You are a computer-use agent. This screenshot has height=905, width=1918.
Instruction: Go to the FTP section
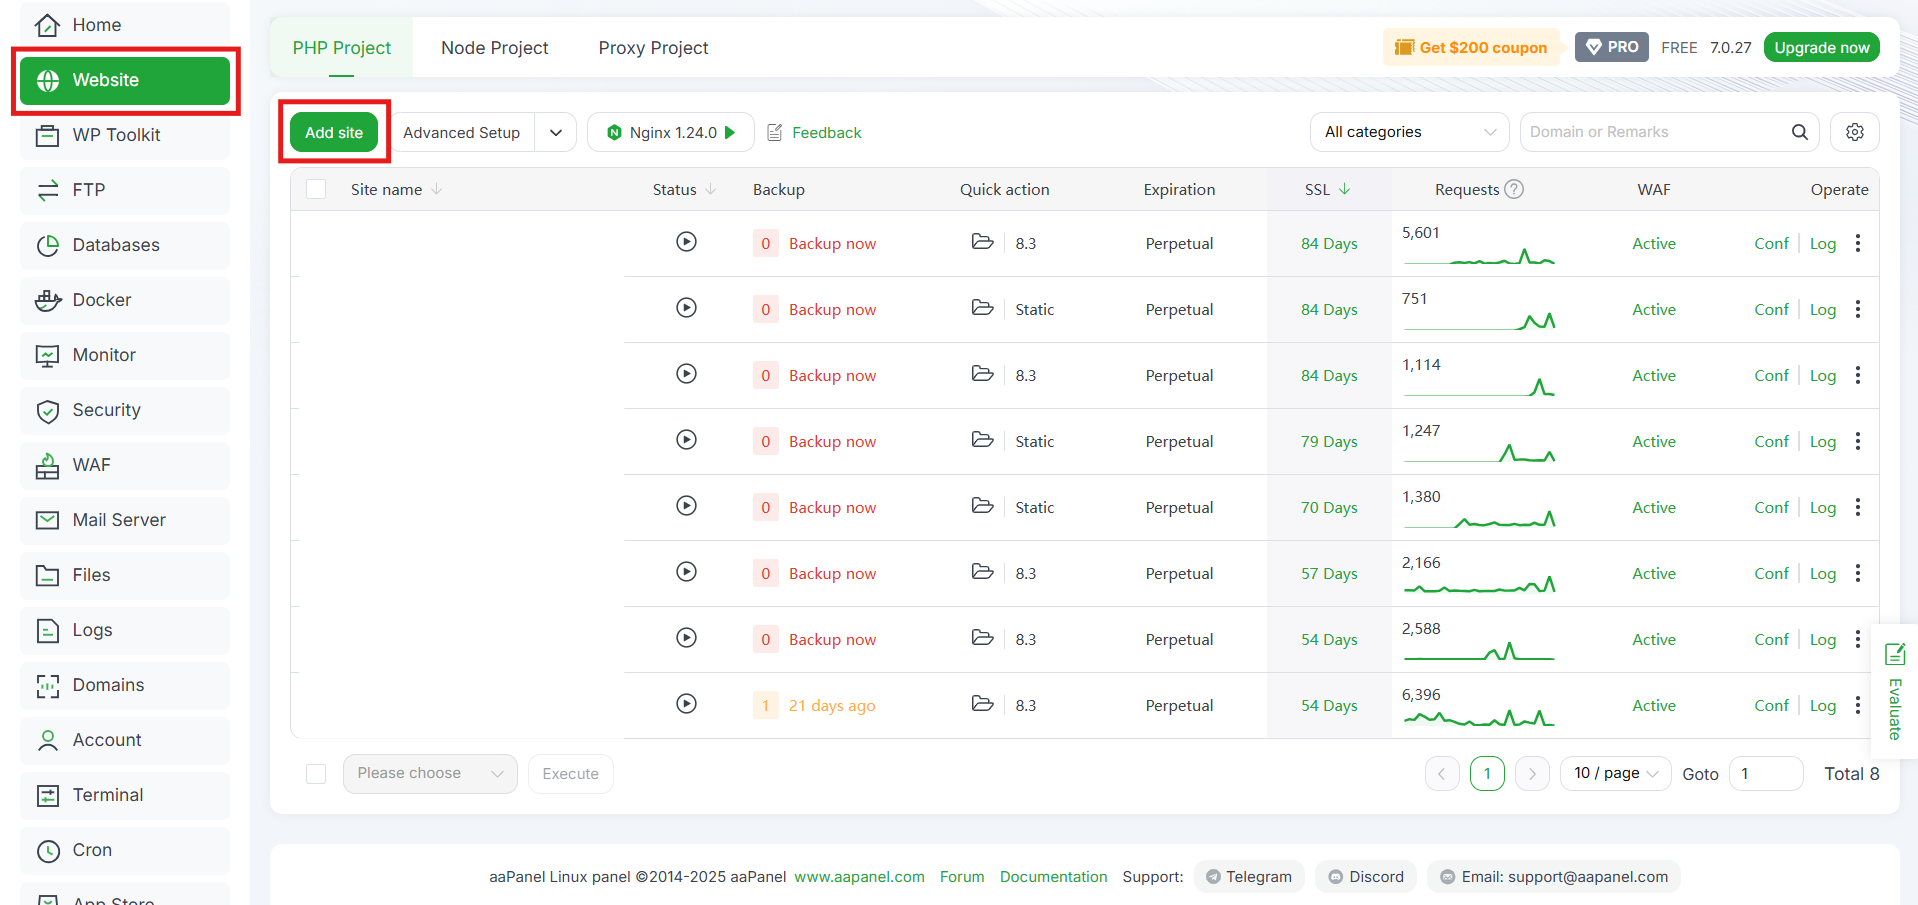124,190
